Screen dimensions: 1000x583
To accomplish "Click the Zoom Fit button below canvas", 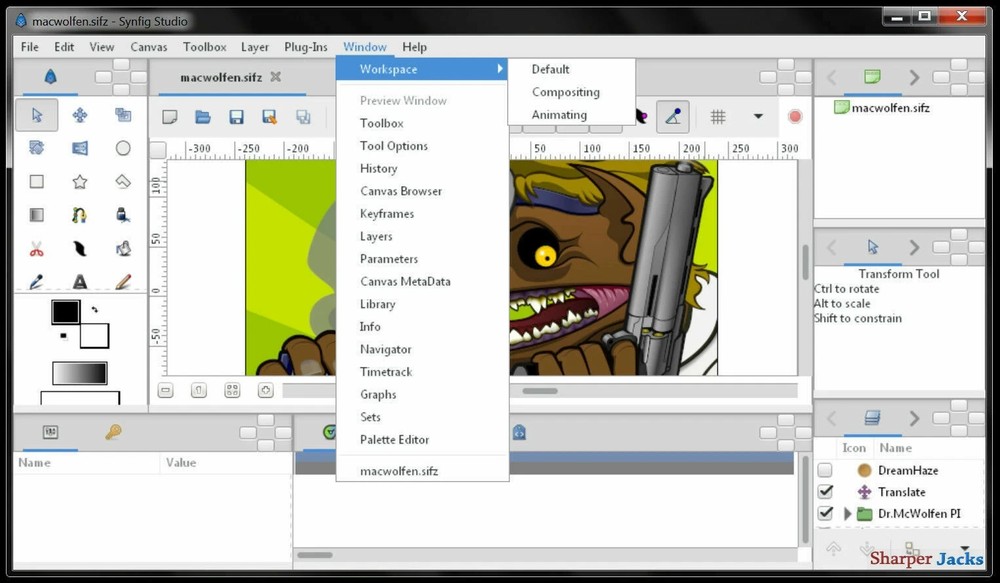I will (232, 390).
